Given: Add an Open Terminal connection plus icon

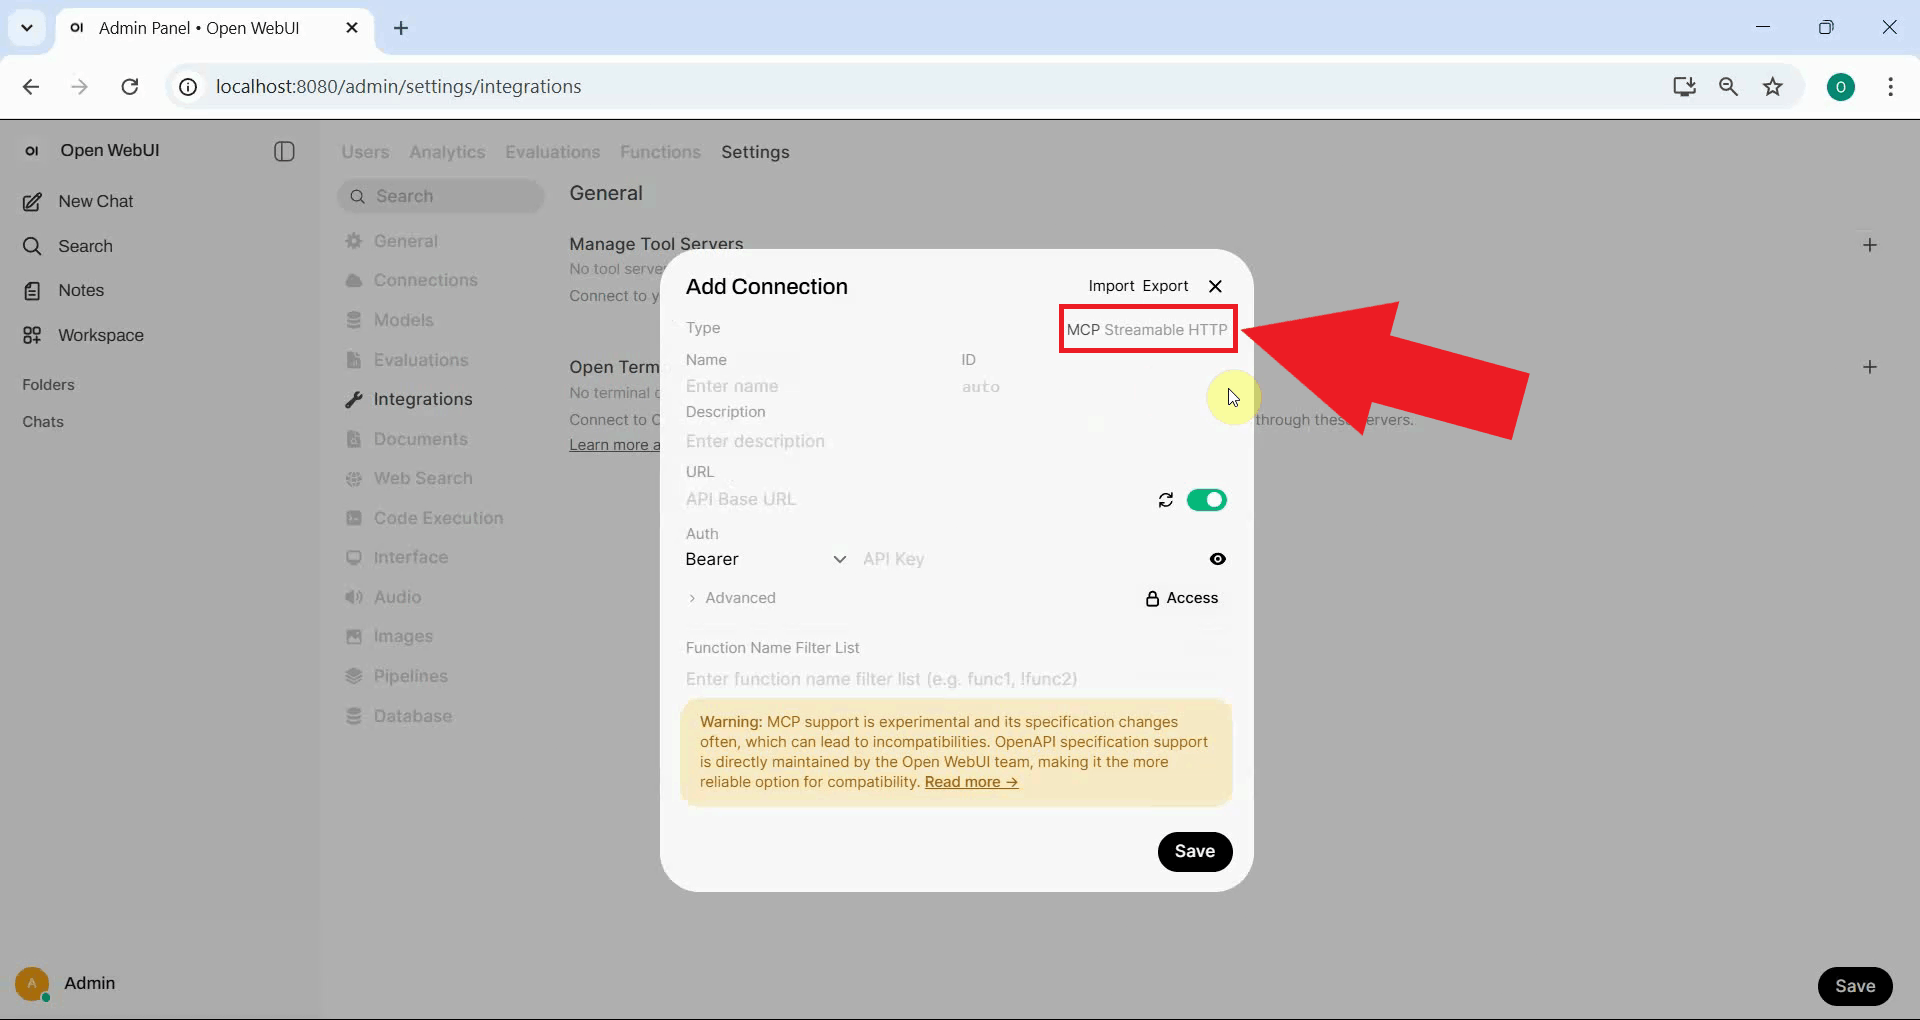Looking at the screenshot, I should pos(1870,367).
